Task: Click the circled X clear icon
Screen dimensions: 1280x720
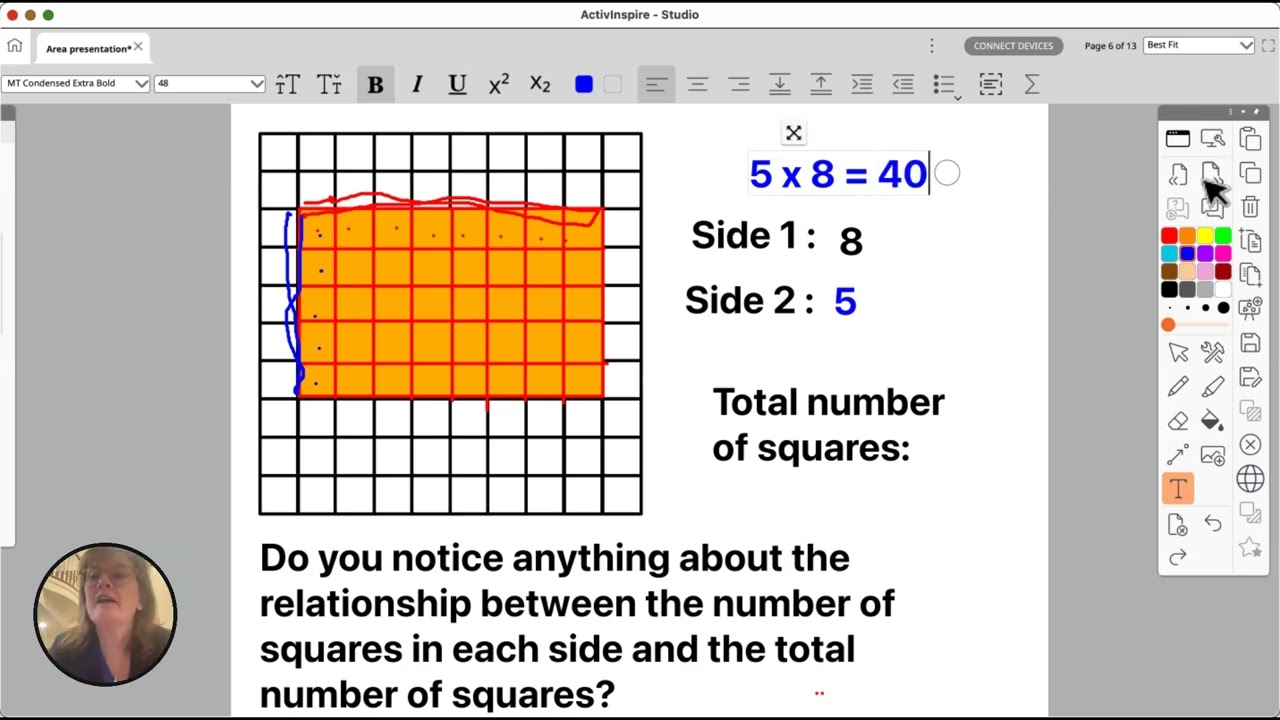Action: 1250,445
